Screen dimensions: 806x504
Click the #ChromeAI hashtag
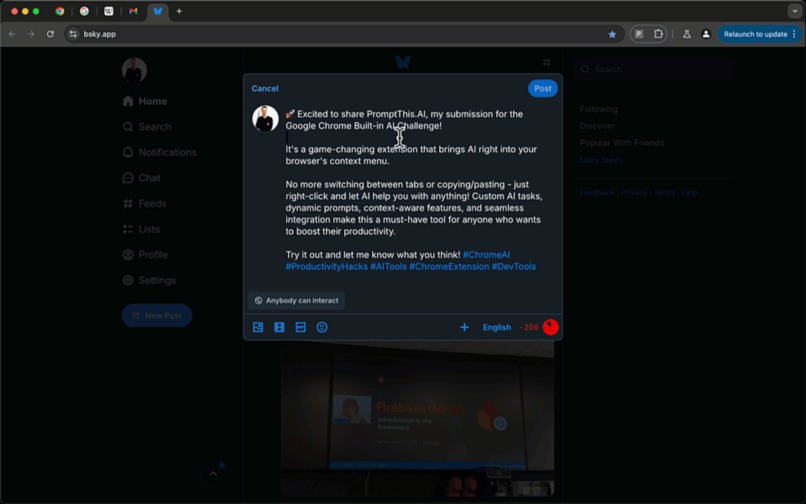[x=486, y=255]
